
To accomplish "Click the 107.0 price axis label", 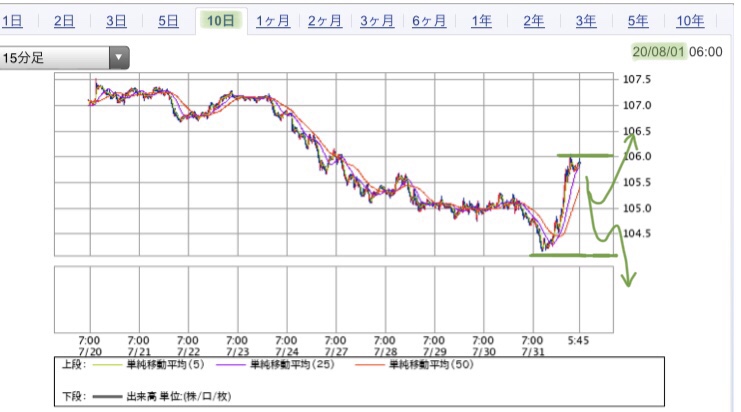I will click(637, 105).
